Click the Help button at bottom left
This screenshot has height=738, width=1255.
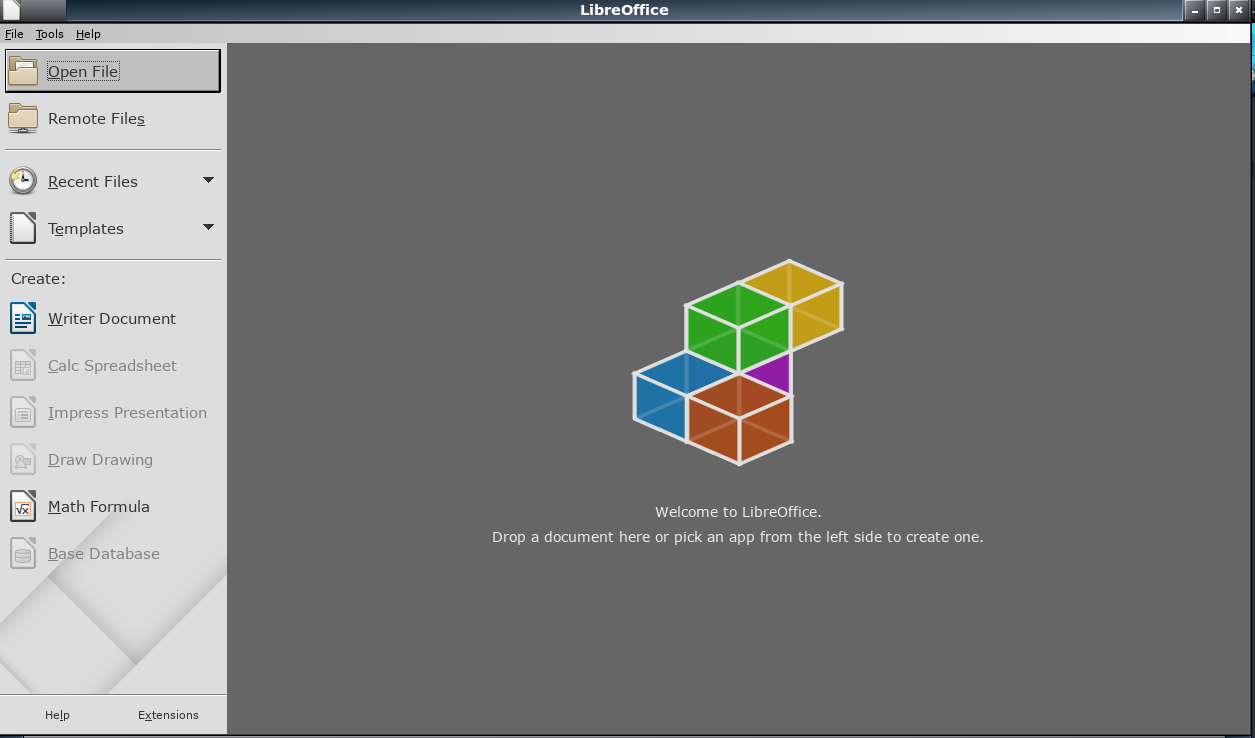(57, 715)
